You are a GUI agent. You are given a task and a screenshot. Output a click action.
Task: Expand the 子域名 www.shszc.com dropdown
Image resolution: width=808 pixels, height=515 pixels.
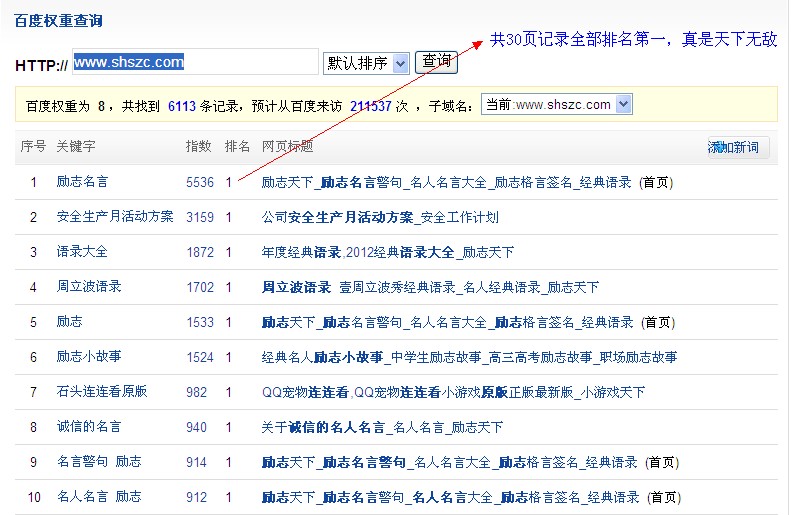(556, 104)
